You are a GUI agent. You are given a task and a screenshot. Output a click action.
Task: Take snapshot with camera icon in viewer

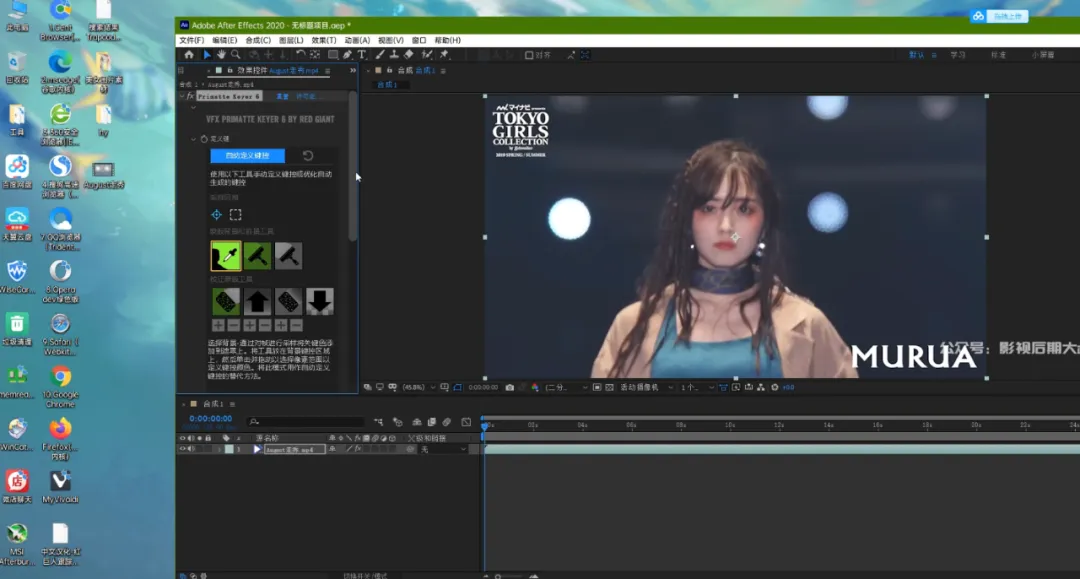[x=510, y=388]
